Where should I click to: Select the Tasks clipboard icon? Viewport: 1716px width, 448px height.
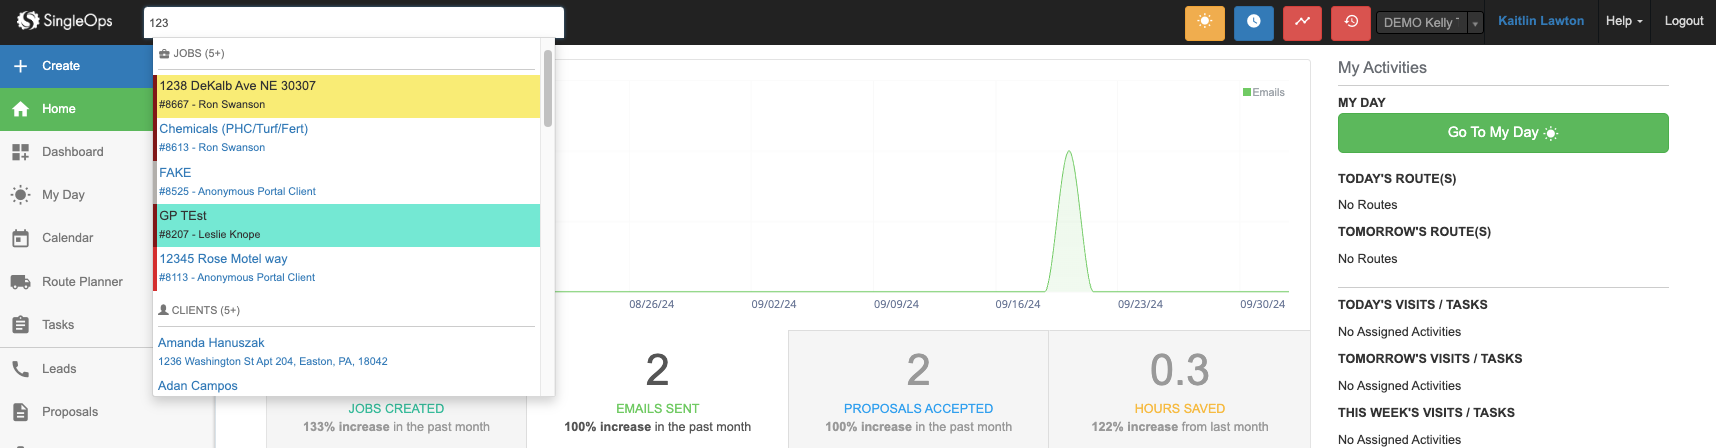point(20,325)
